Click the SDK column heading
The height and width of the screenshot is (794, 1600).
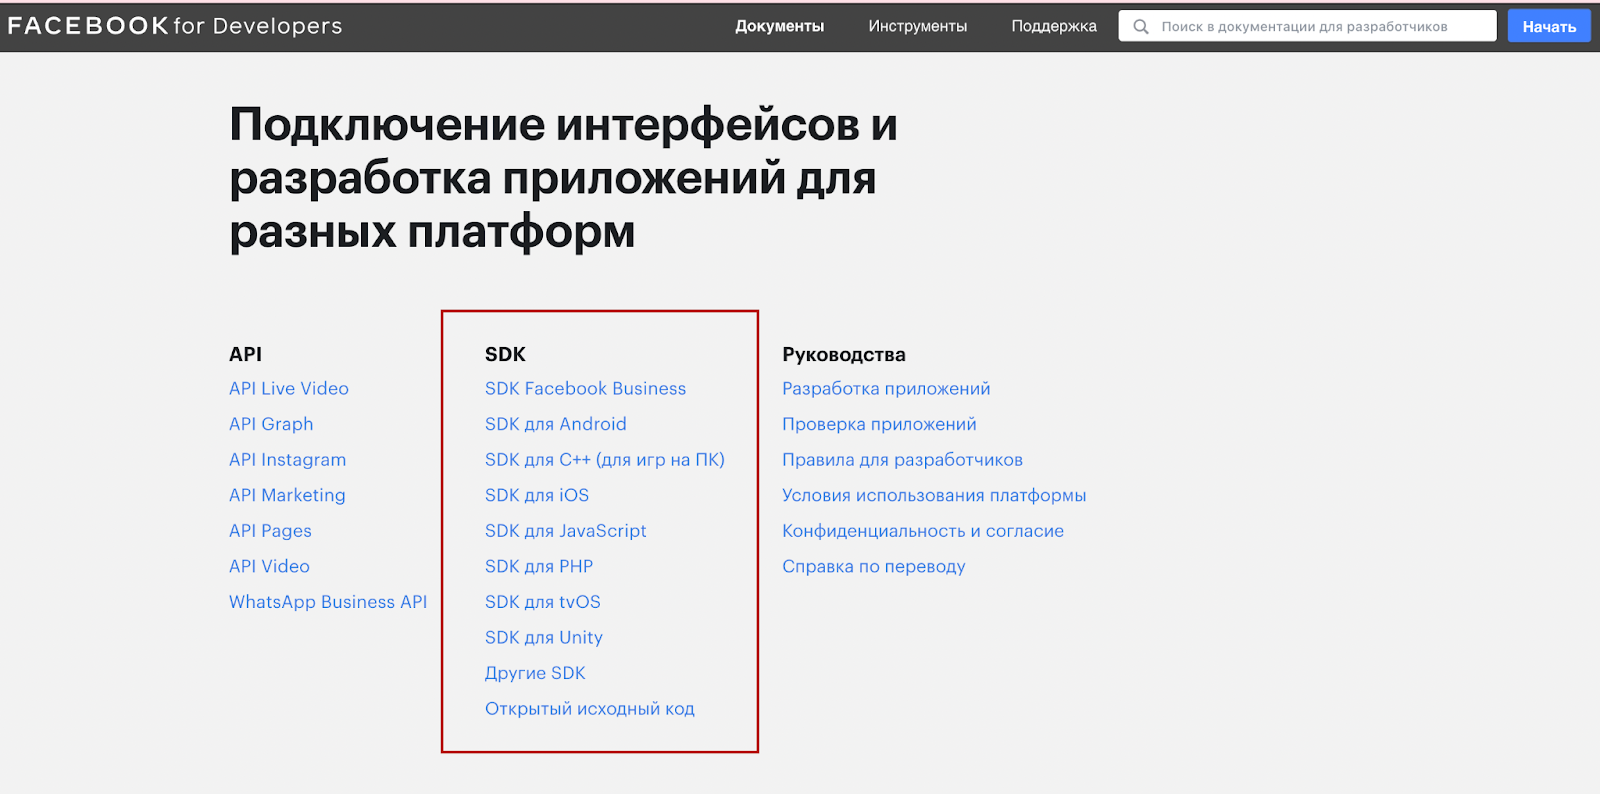coord(505,354)
